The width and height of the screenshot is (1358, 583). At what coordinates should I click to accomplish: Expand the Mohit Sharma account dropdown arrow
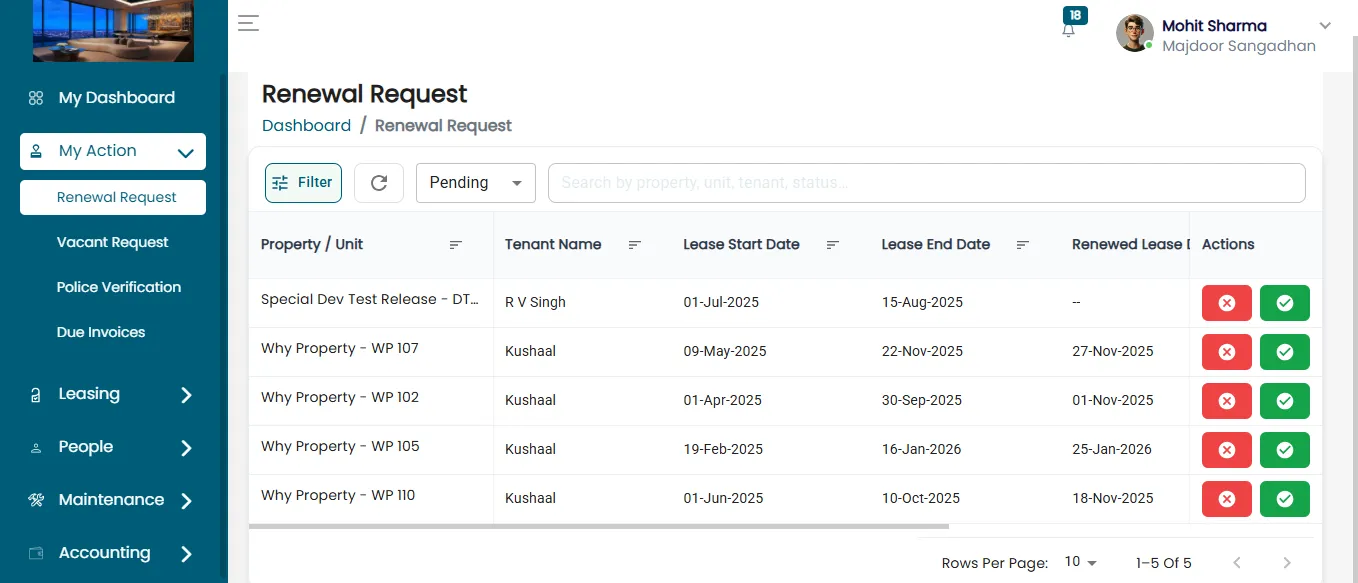point(1326,26)
